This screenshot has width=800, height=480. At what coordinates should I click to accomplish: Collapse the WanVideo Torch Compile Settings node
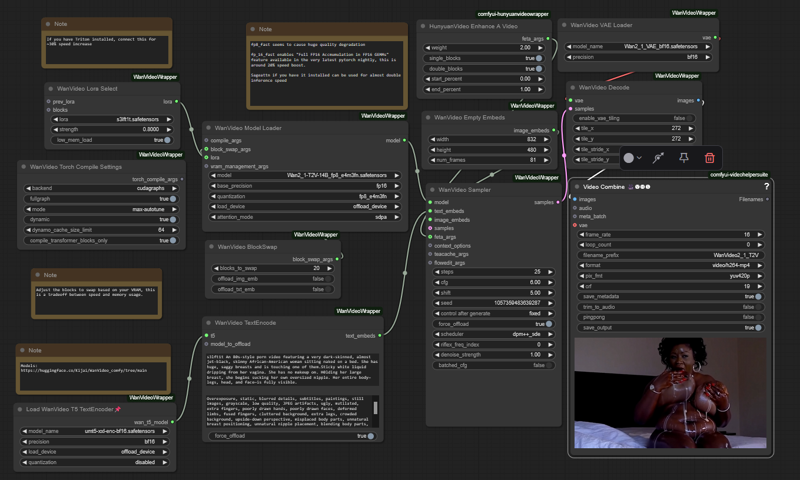tap(24, 167)
